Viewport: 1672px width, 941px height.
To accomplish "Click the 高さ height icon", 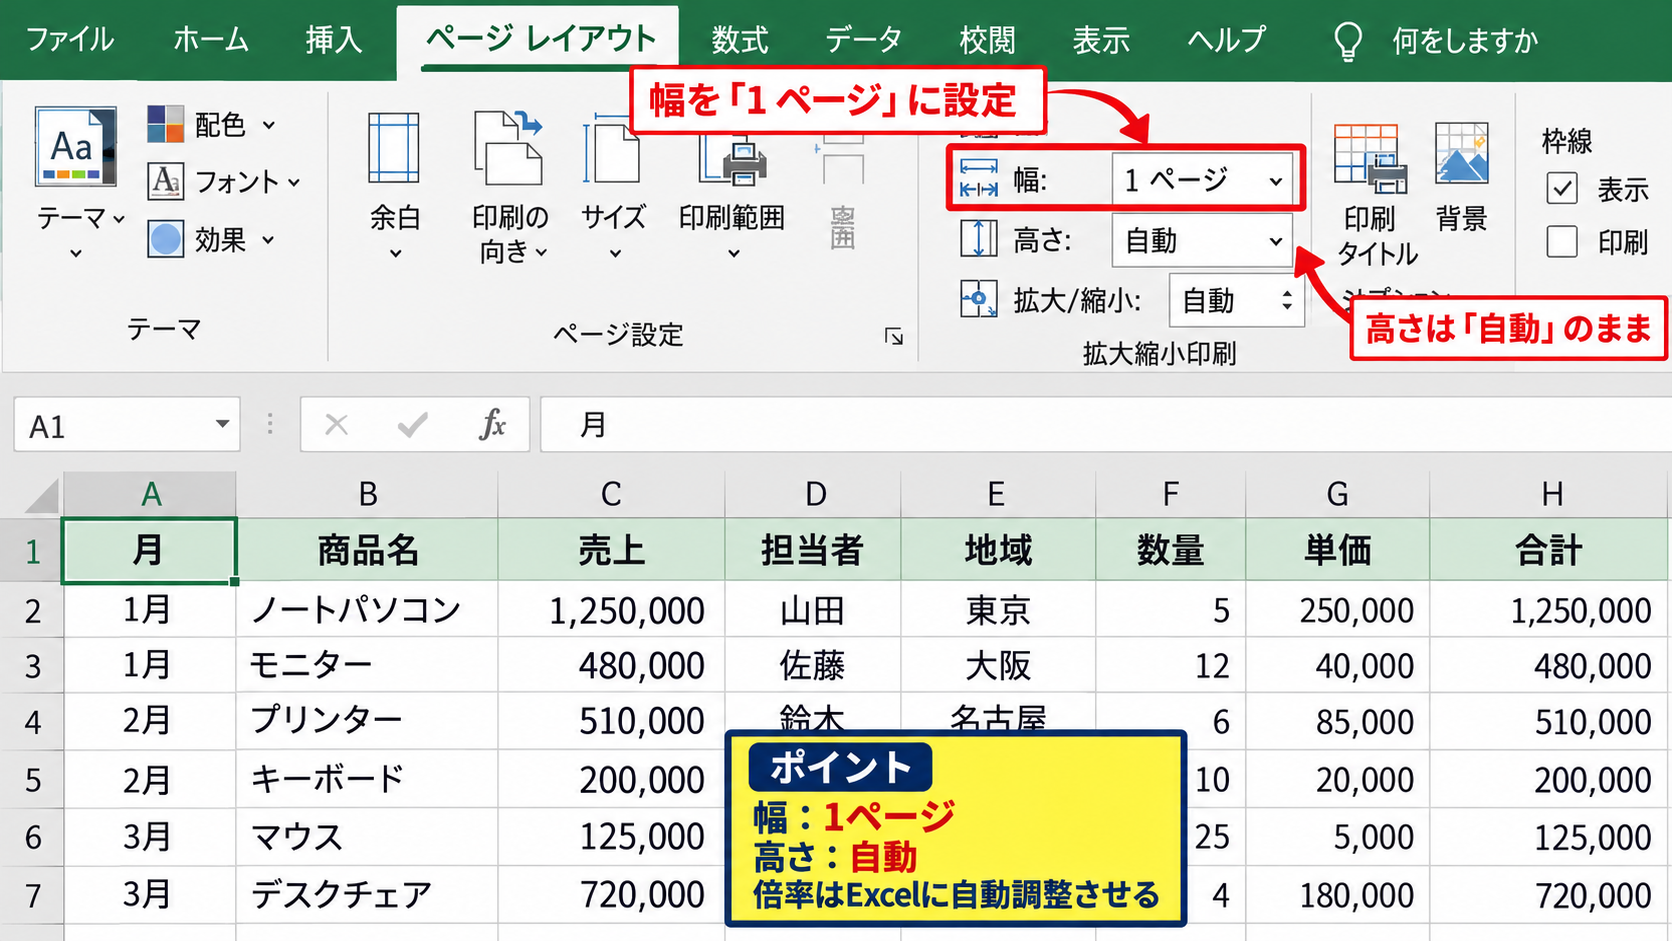I will (x=978, y=240).
